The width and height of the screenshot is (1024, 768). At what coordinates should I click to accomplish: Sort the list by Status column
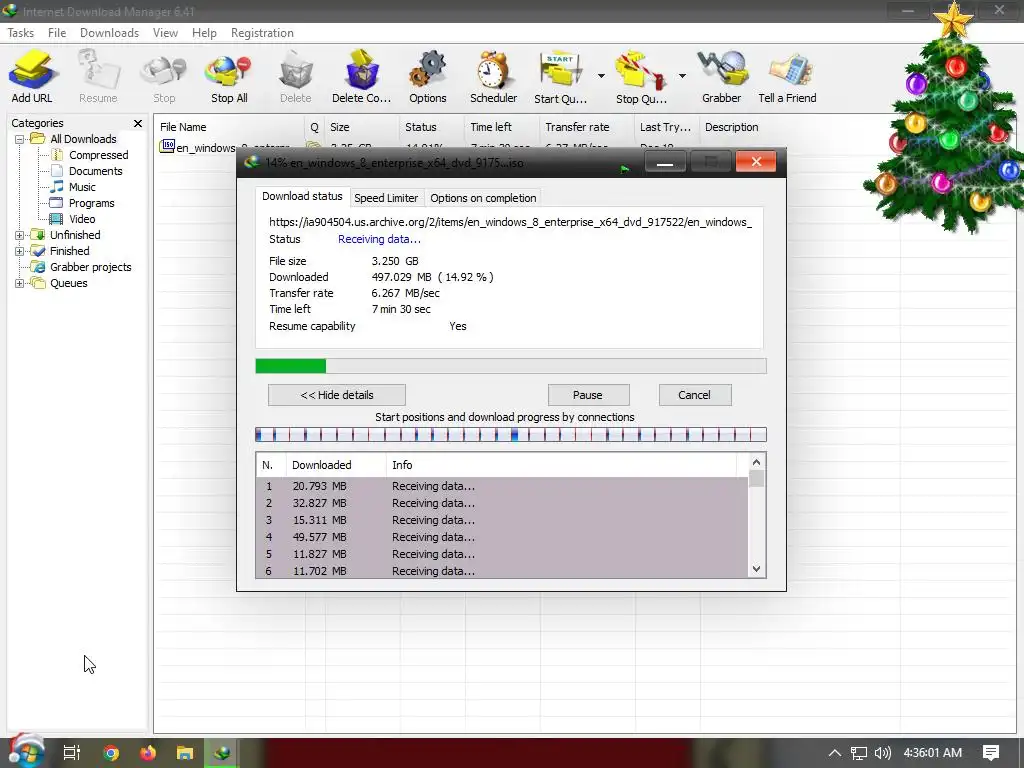click(x=432, y=127)
